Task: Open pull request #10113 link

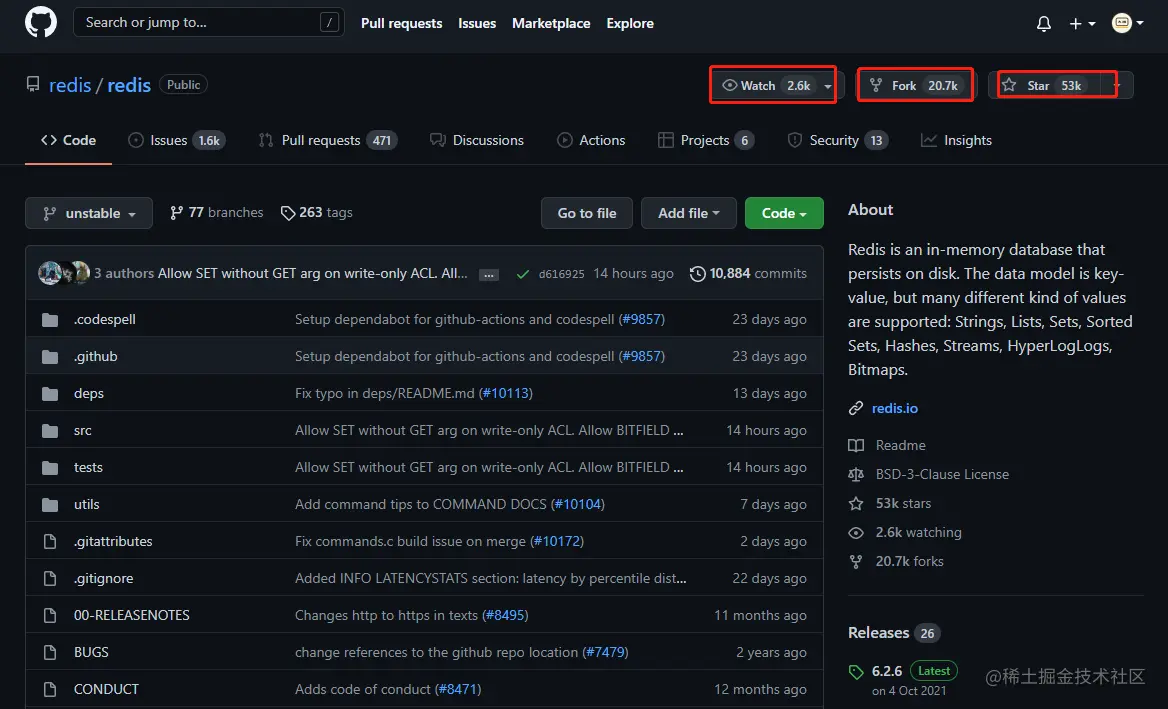Action: point(506,393)
